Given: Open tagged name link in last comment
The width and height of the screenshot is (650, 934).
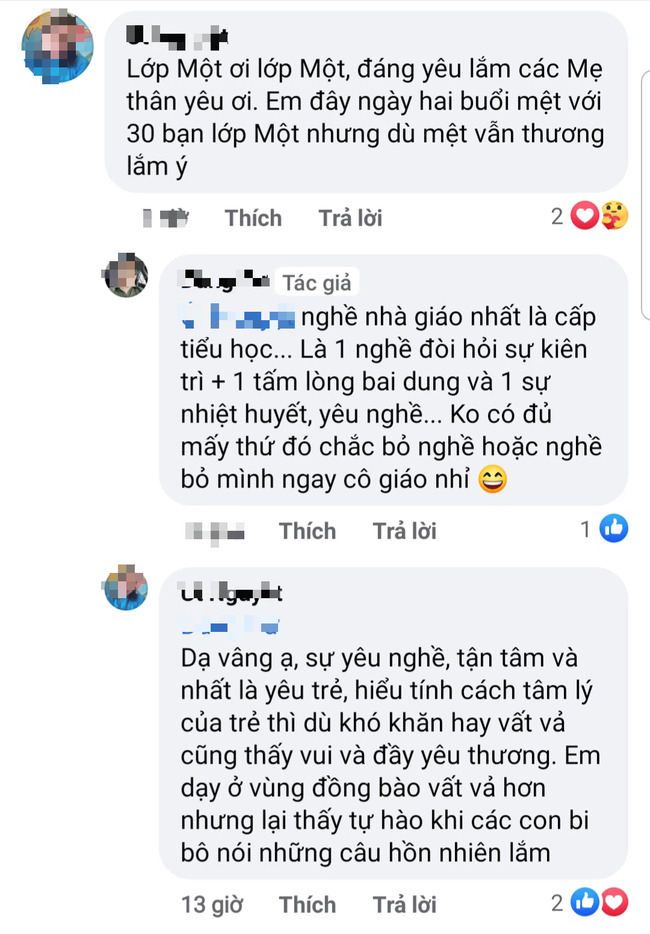Looking at the screenshot, I should click(230, 625).
